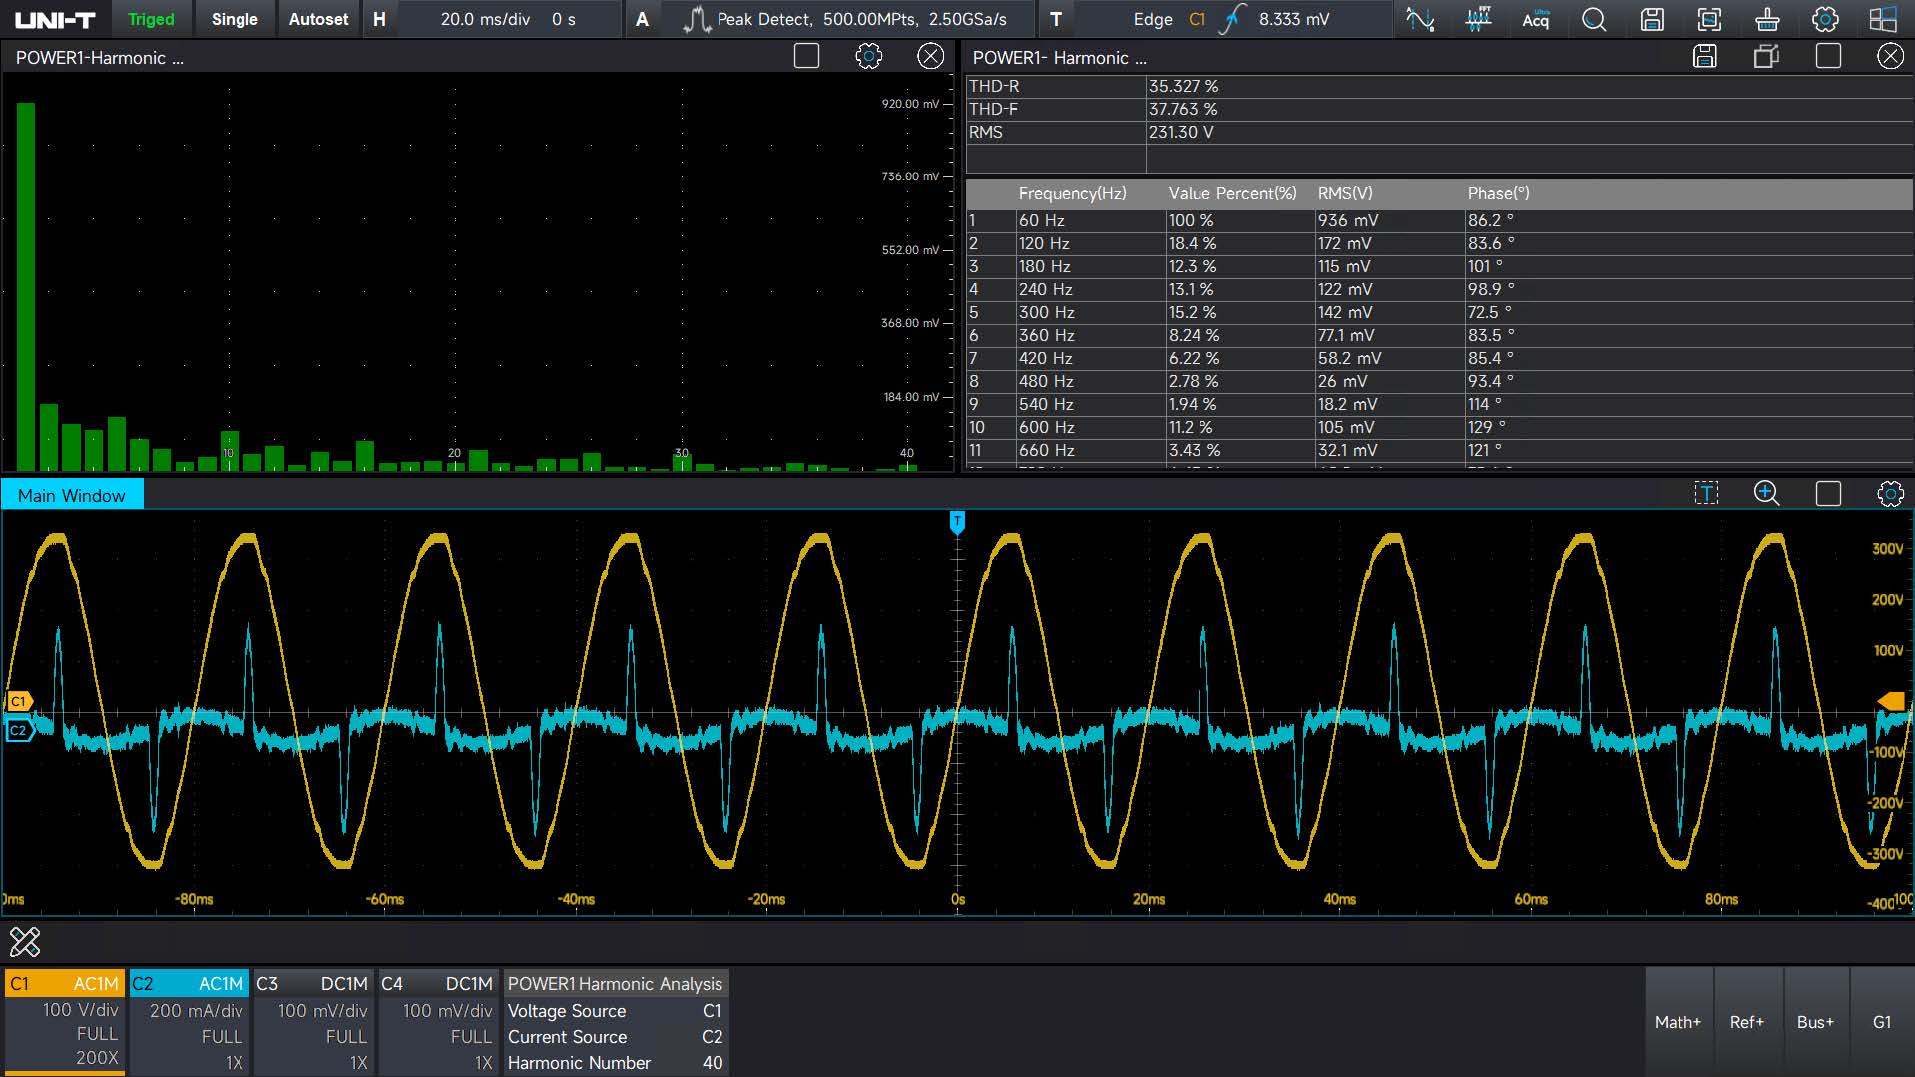The image size is (1915, 1077).
Task: Select the Main Window tab
Action: 72,495
